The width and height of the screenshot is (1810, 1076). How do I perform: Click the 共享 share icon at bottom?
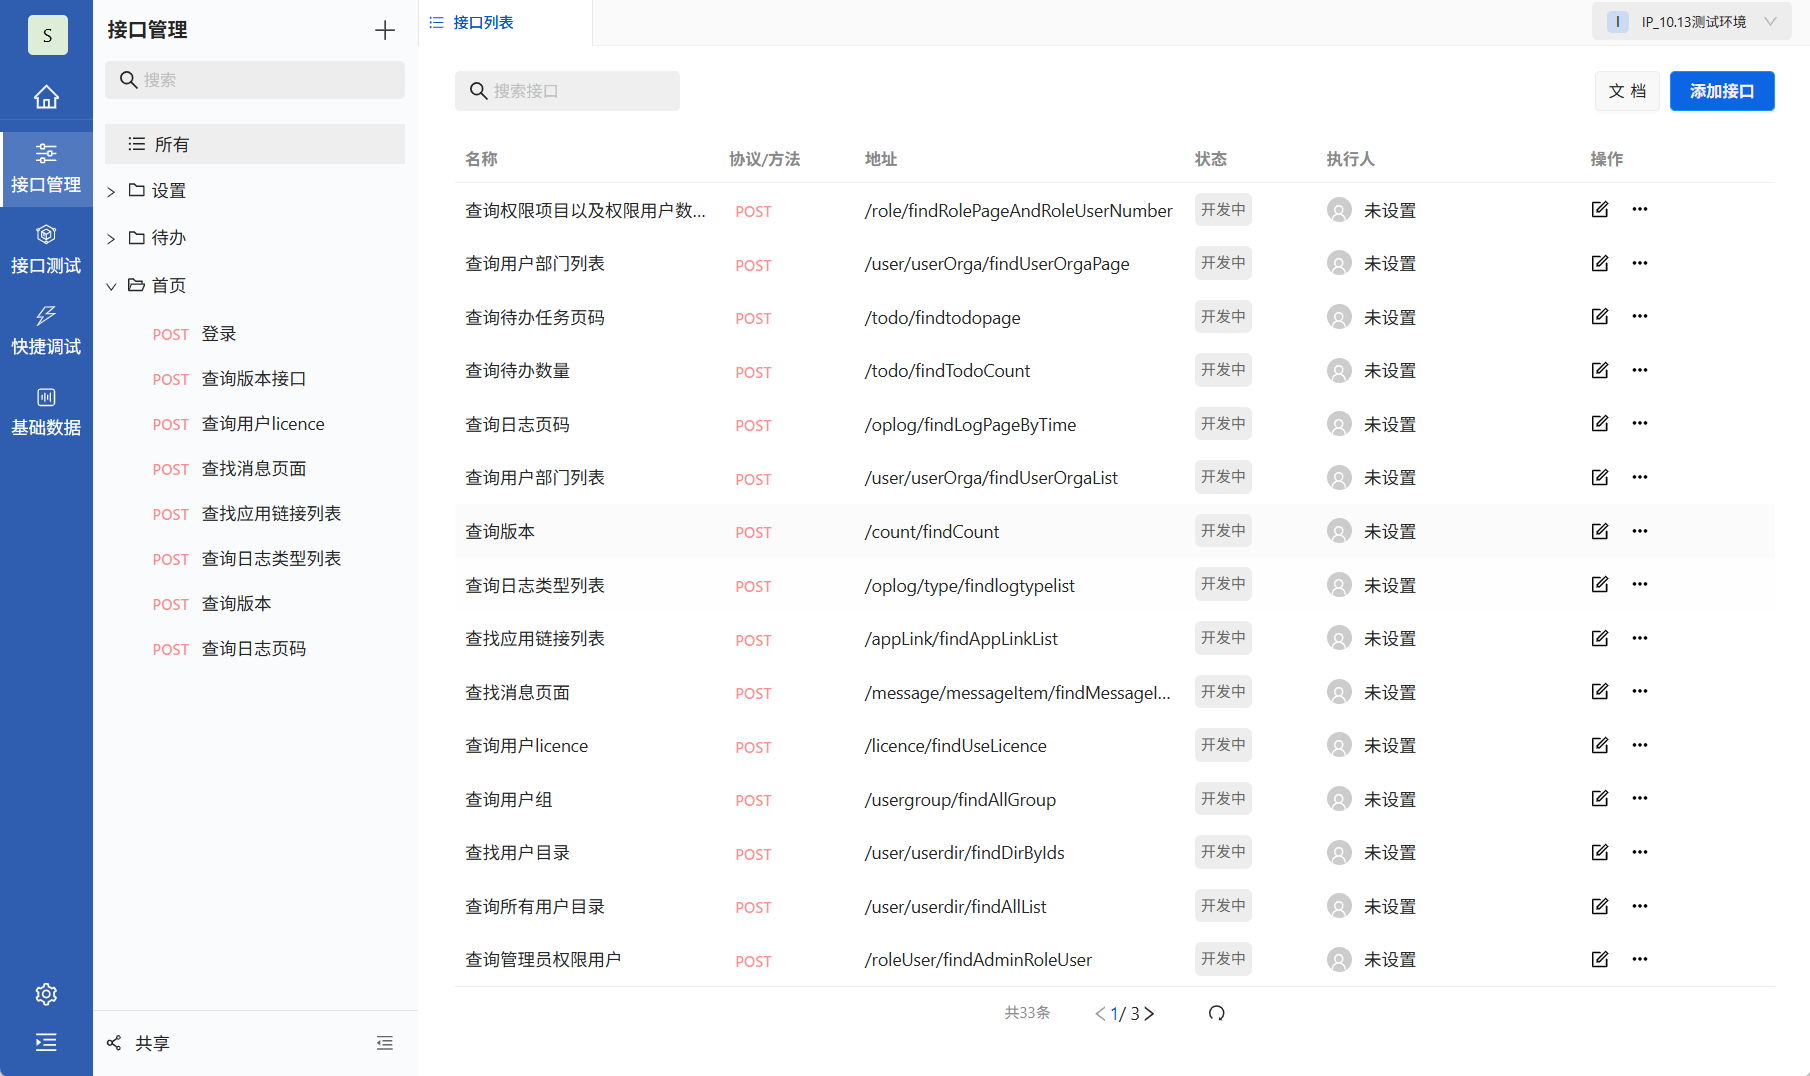(113, 1043)
